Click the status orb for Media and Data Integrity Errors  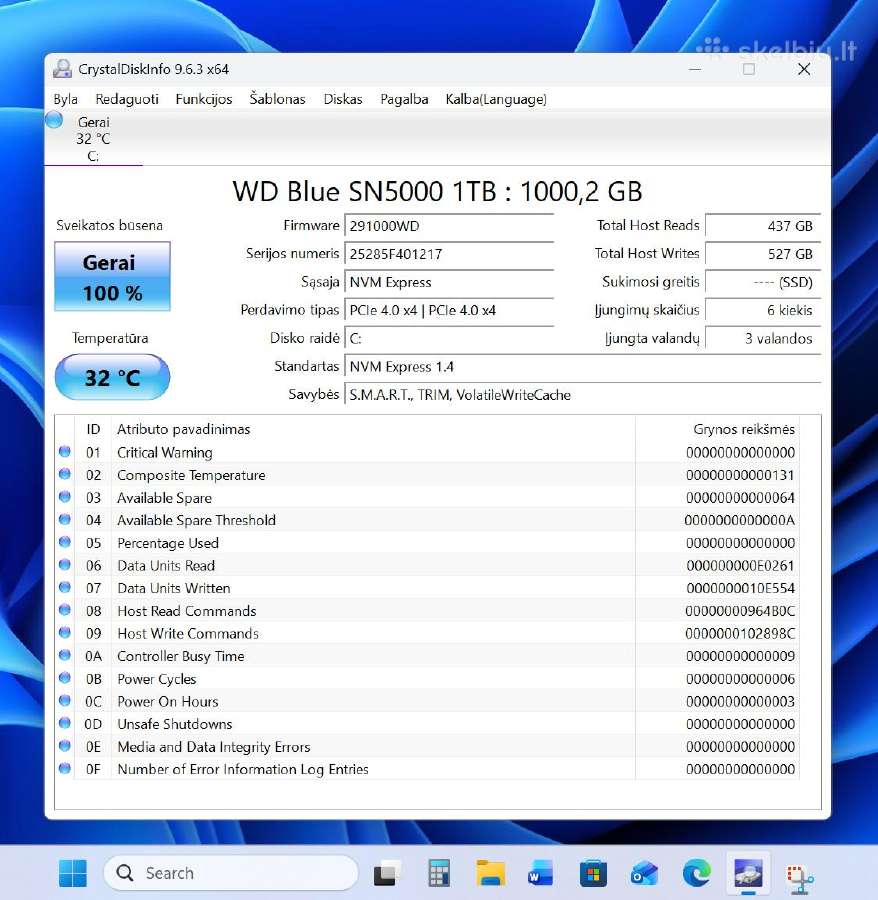point(65,746)
